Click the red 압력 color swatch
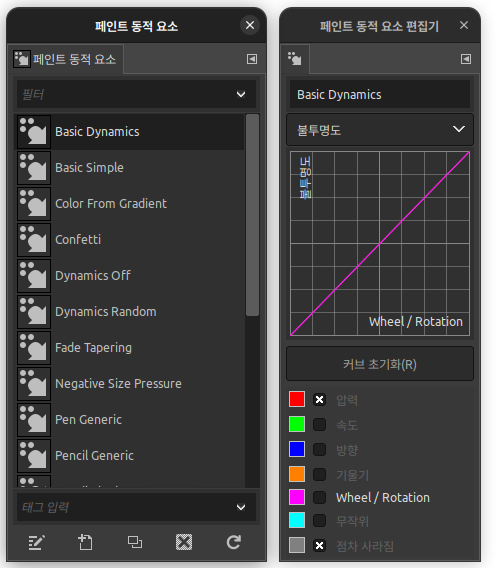 coord(297,399)
